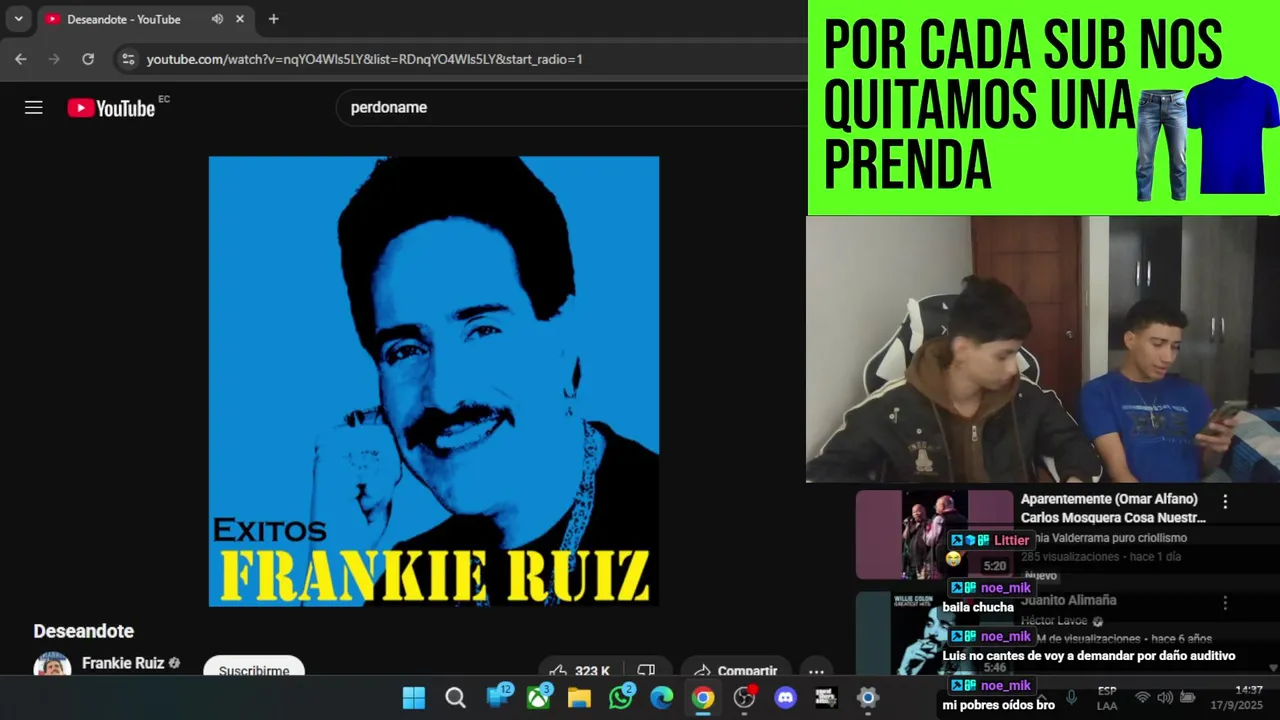Reload the current YouTube page
This screenshot has height=720, width=1280.
point(88,59)
